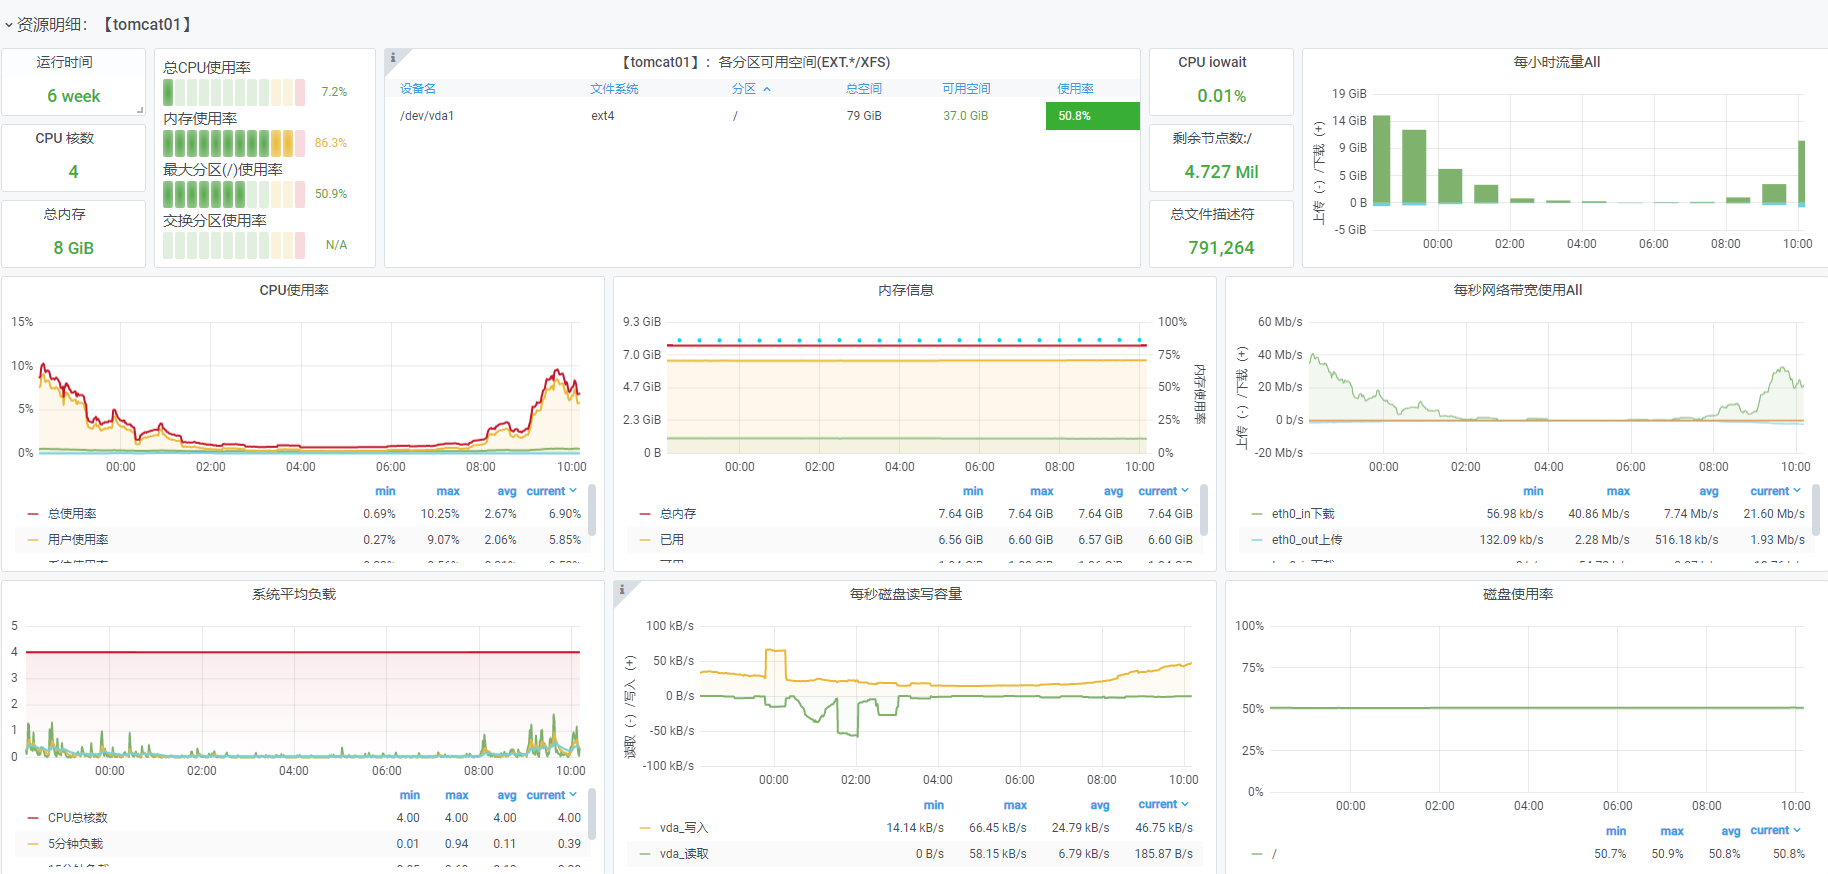This screenshot has height=874, width=1828.
Task: Open the 系统平均负载 panel title menu
Action: [294, 594]
